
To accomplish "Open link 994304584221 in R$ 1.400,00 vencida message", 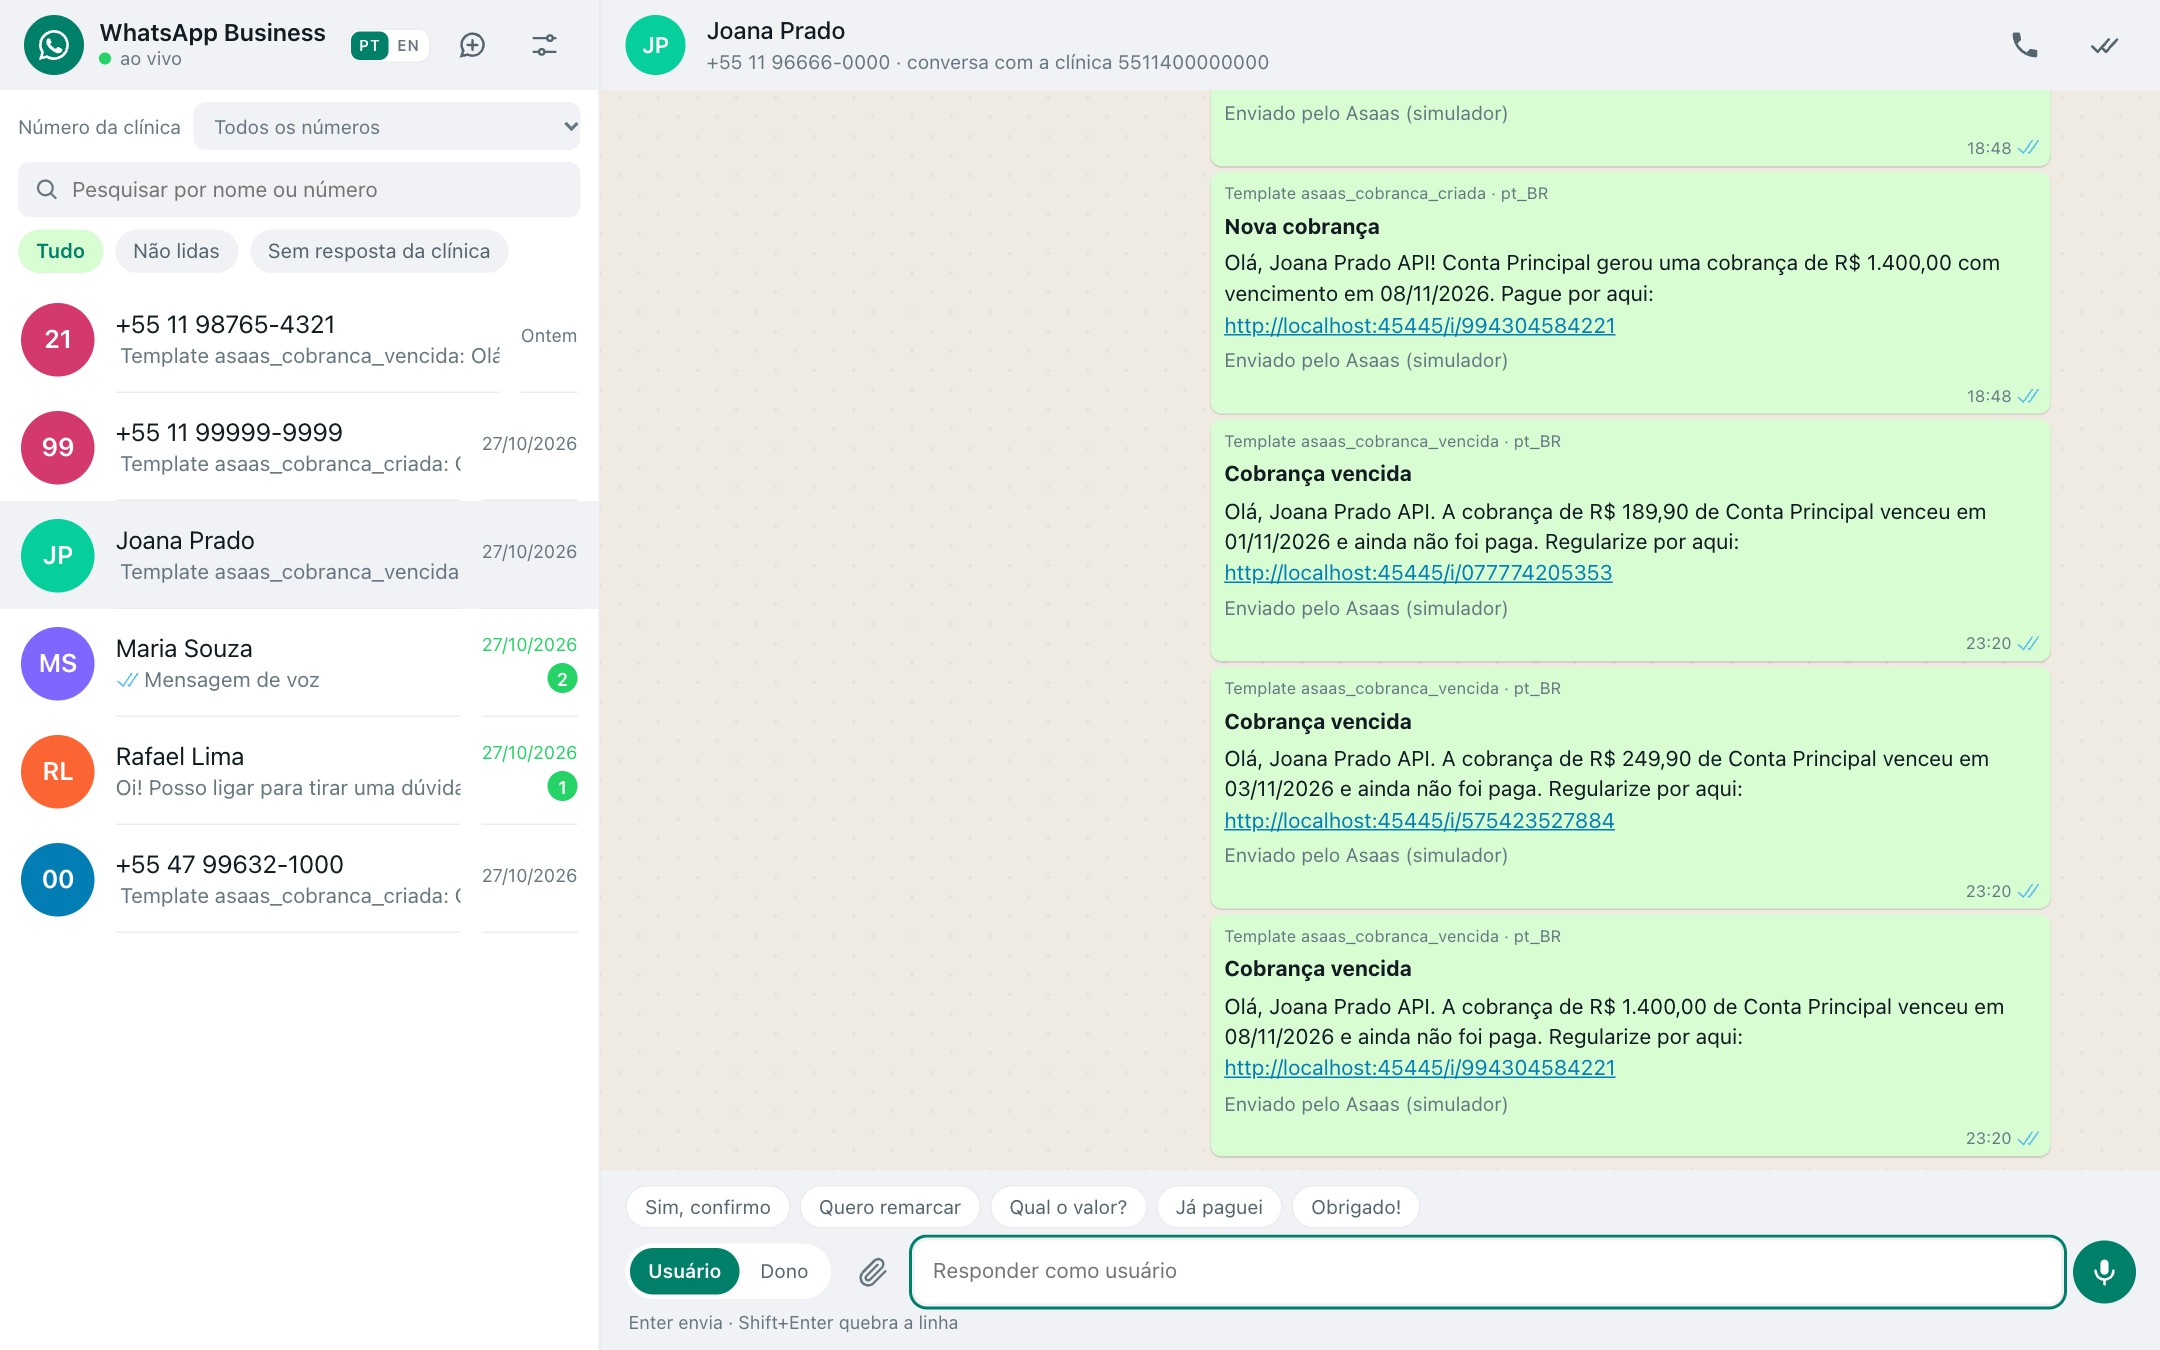I will point(1420,1068).
